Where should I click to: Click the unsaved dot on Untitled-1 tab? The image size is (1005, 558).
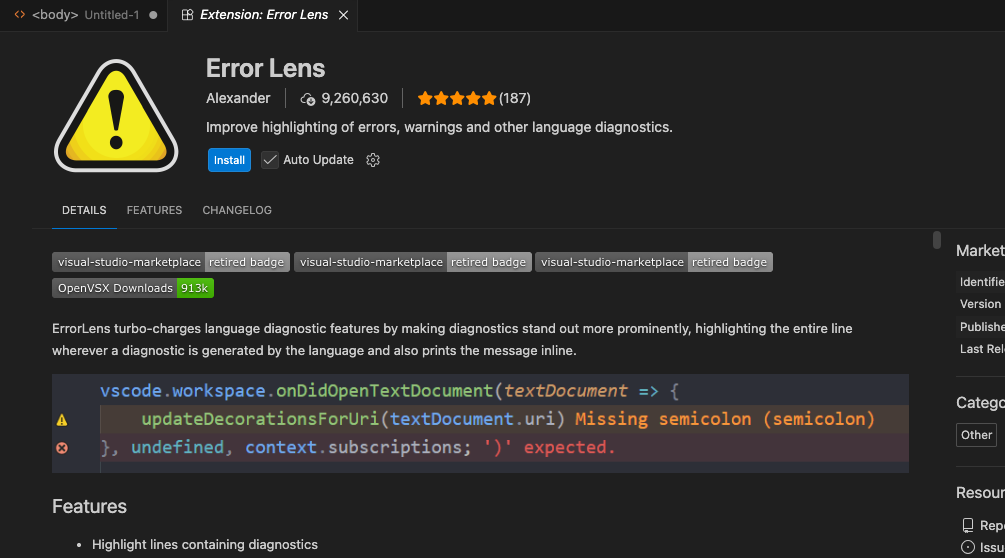(x=153, y=15)
